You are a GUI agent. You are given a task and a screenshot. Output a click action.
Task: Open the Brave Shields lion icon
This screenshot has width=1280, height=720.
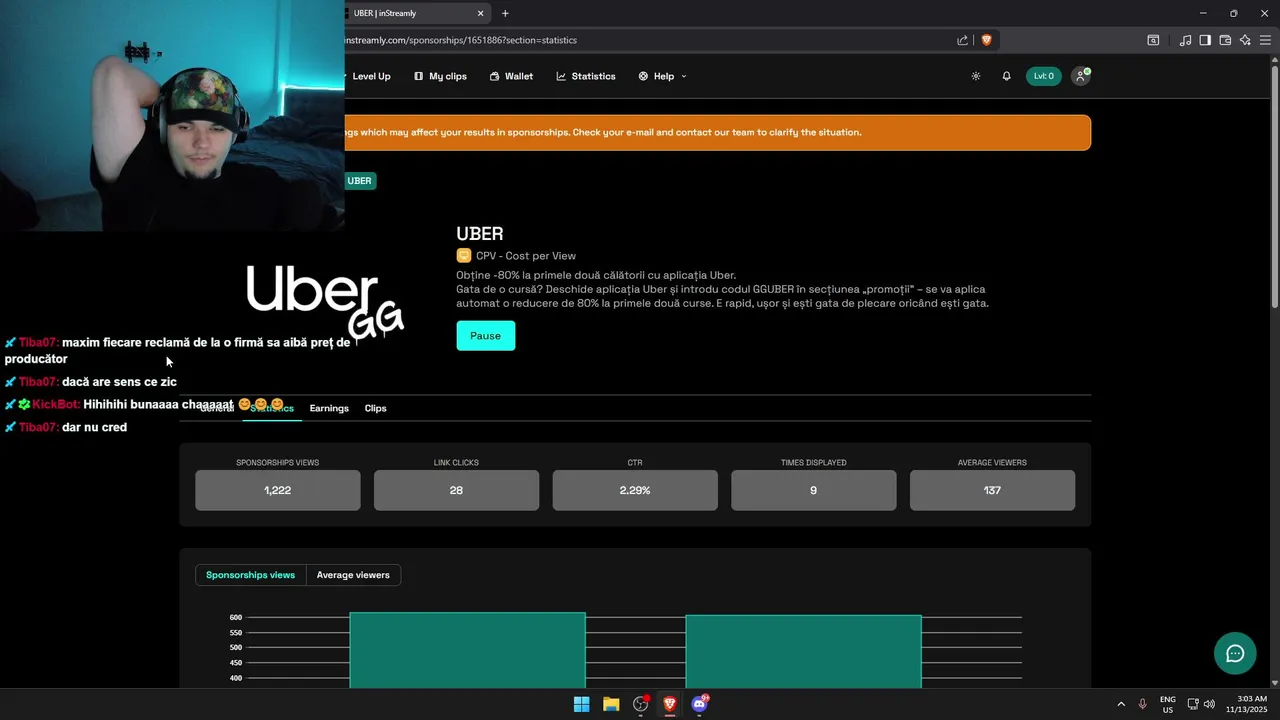(986, 40)
